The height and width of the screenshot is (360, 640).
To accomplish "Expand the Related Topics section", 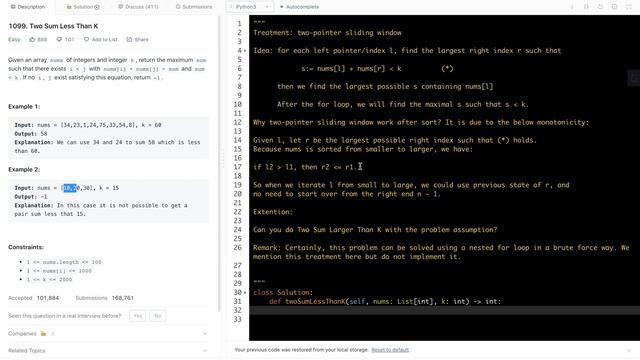I will [205, 351].
